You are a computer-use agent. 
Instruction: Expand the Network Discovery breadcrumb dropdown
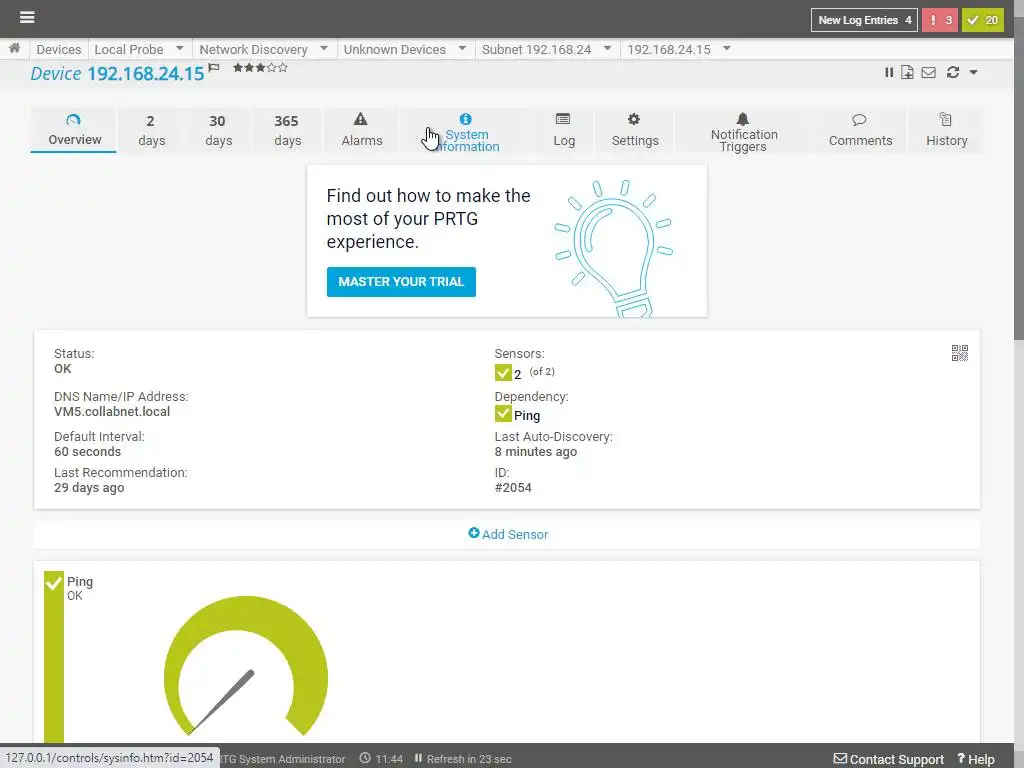point(324,48)
